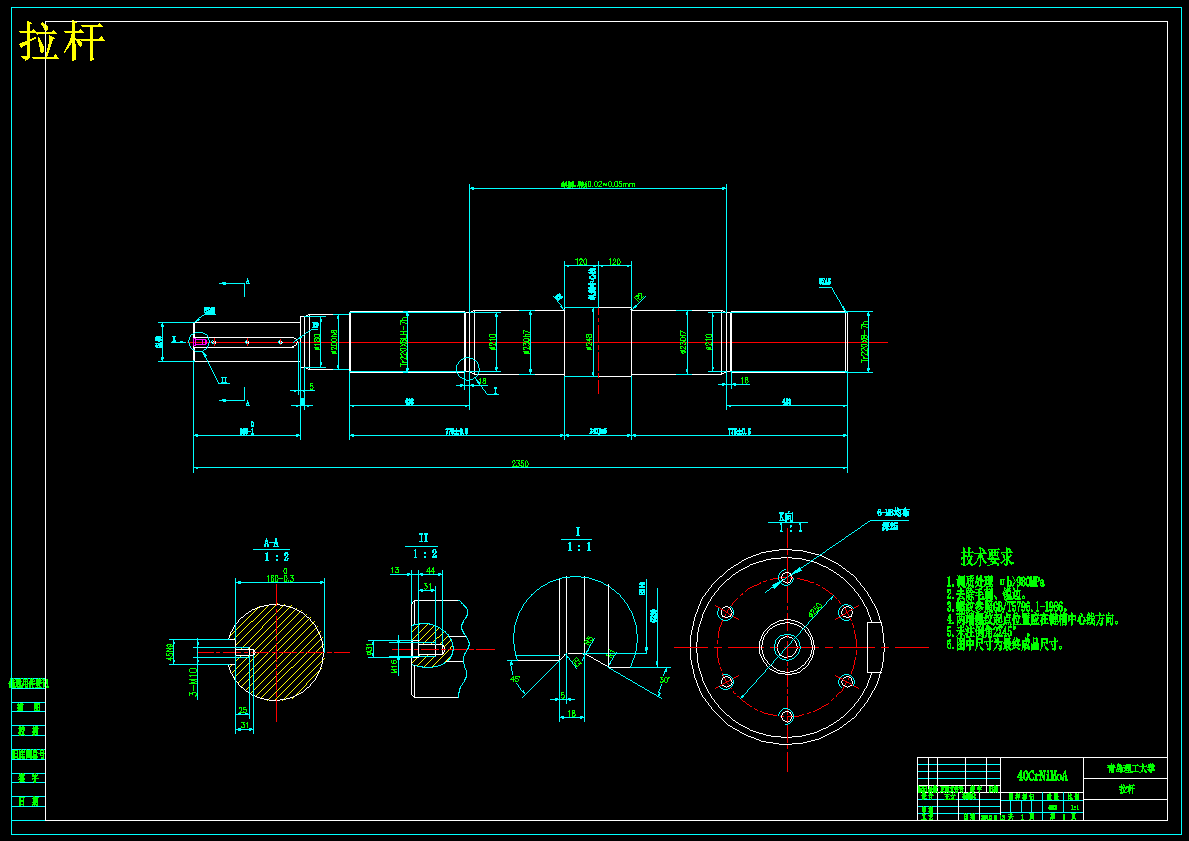The width and height of the screenshot is (1189, 841).
Task: Select requirement line 3 citing GB/T5796.1-1986
Action: coord(1007,607)
